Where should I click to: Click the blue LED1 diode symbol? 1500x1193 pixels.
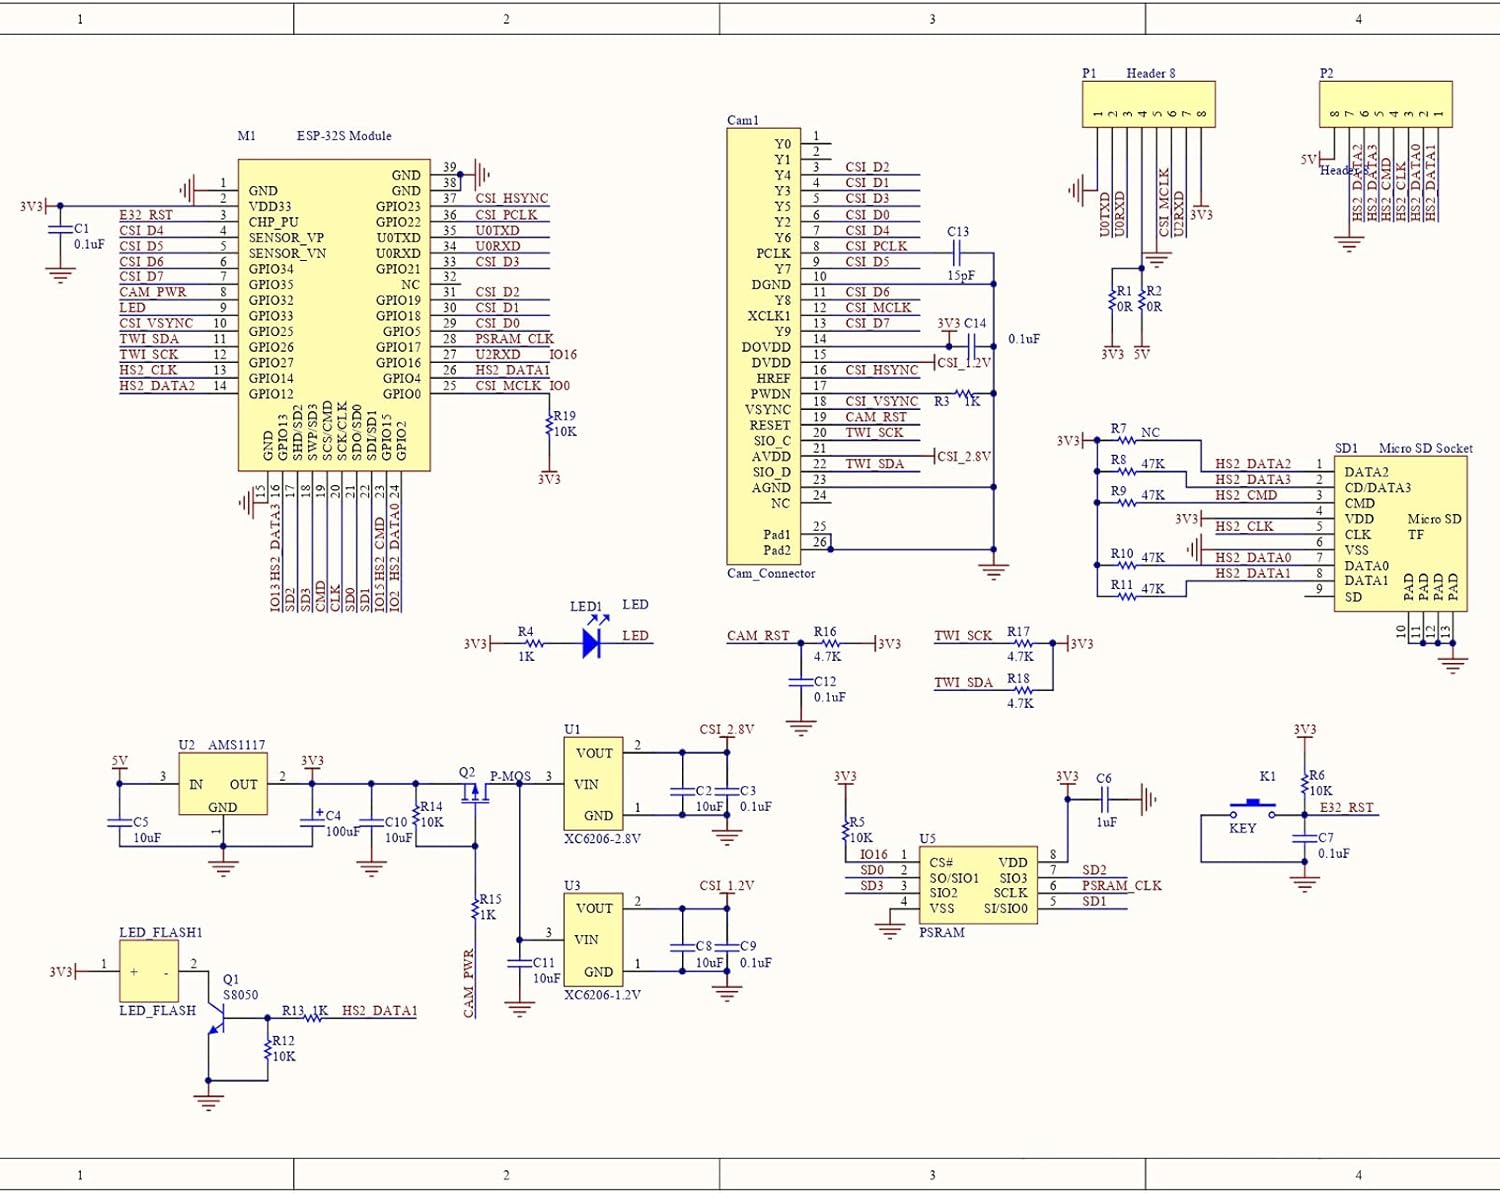click(x=591, y=644)
